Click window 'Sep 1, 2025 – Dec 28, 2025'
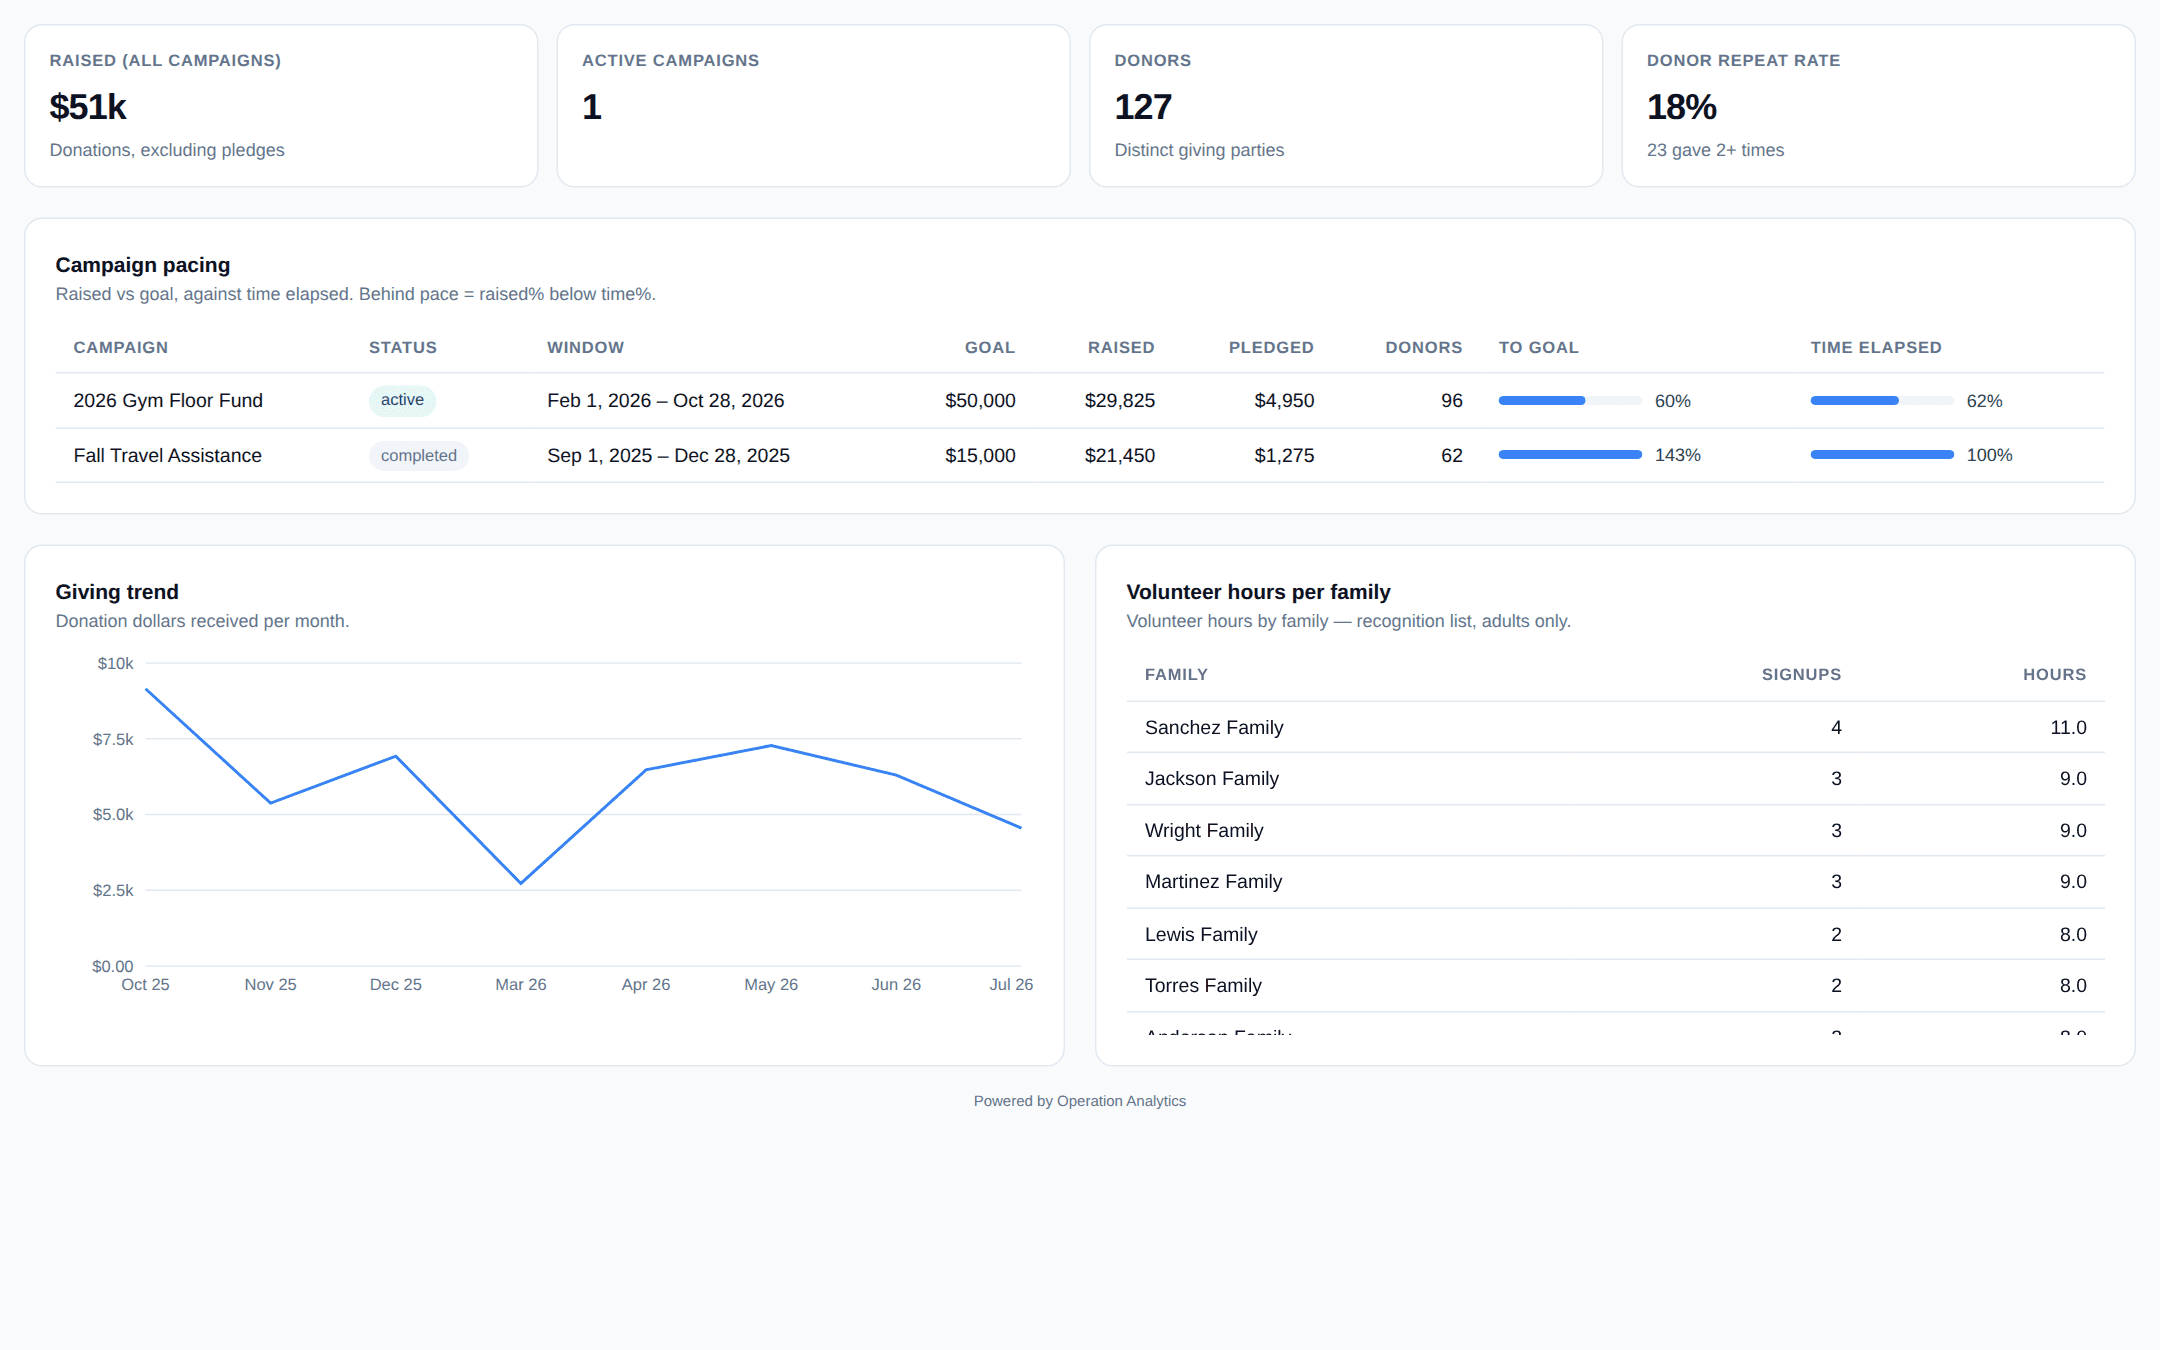 (x=668, y=456)
